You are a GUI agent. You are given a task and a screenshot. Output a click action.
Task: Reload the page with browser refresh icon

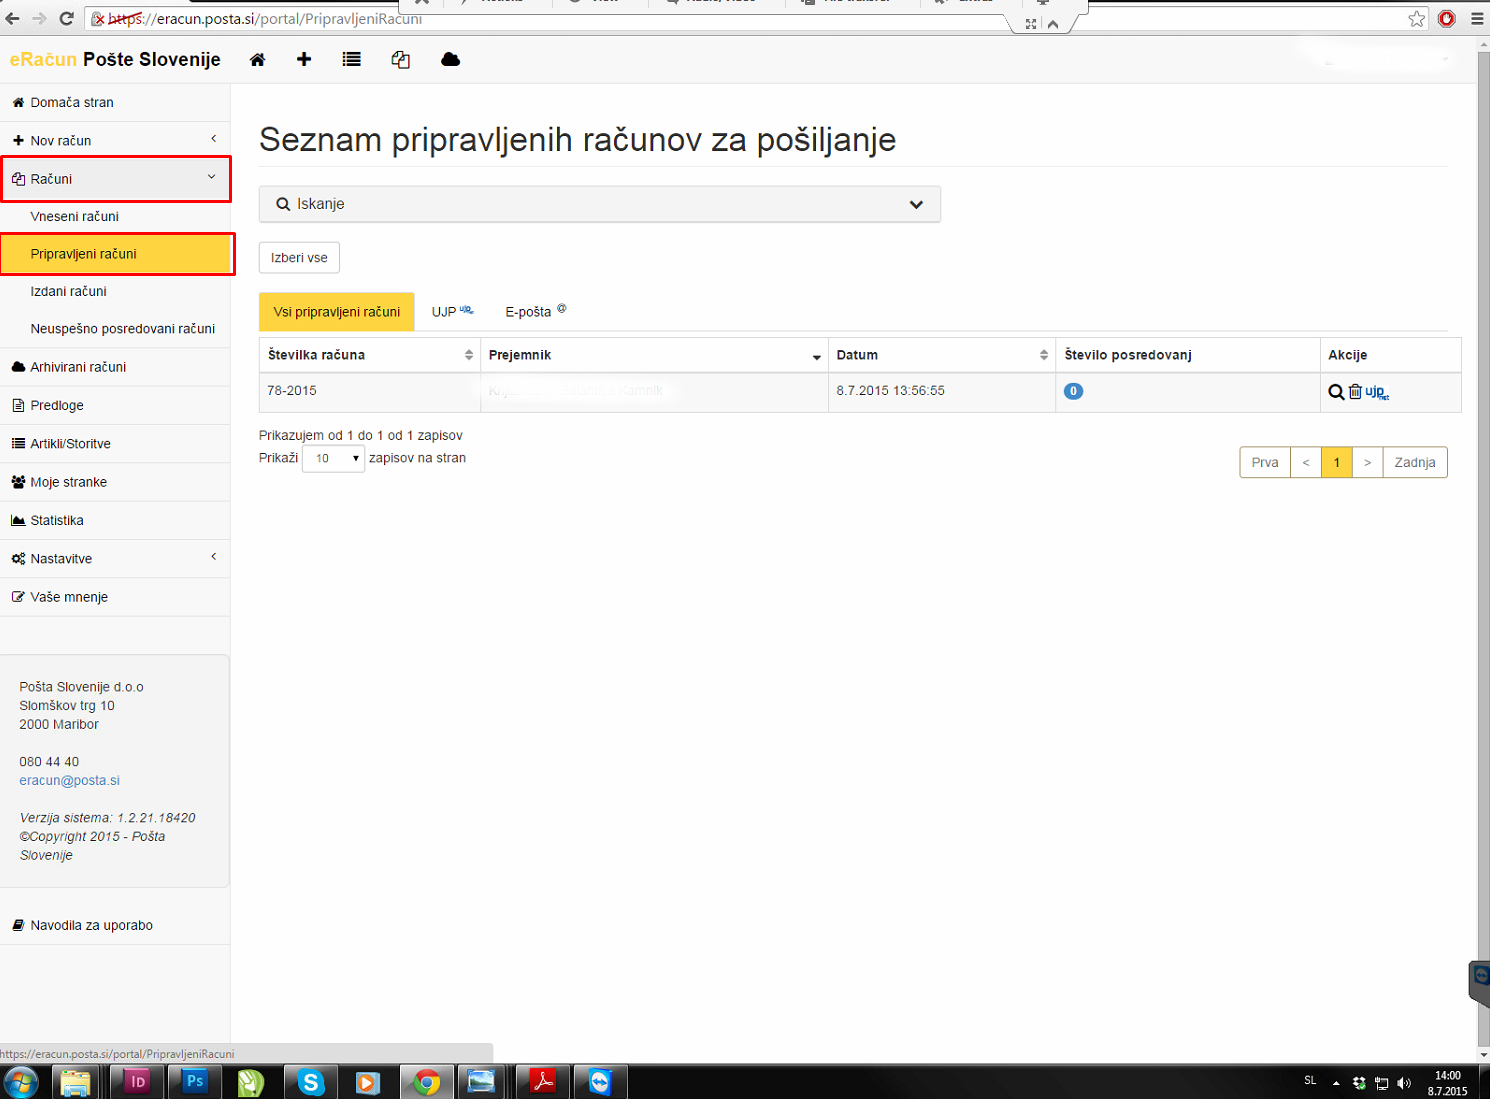point(66,18)
